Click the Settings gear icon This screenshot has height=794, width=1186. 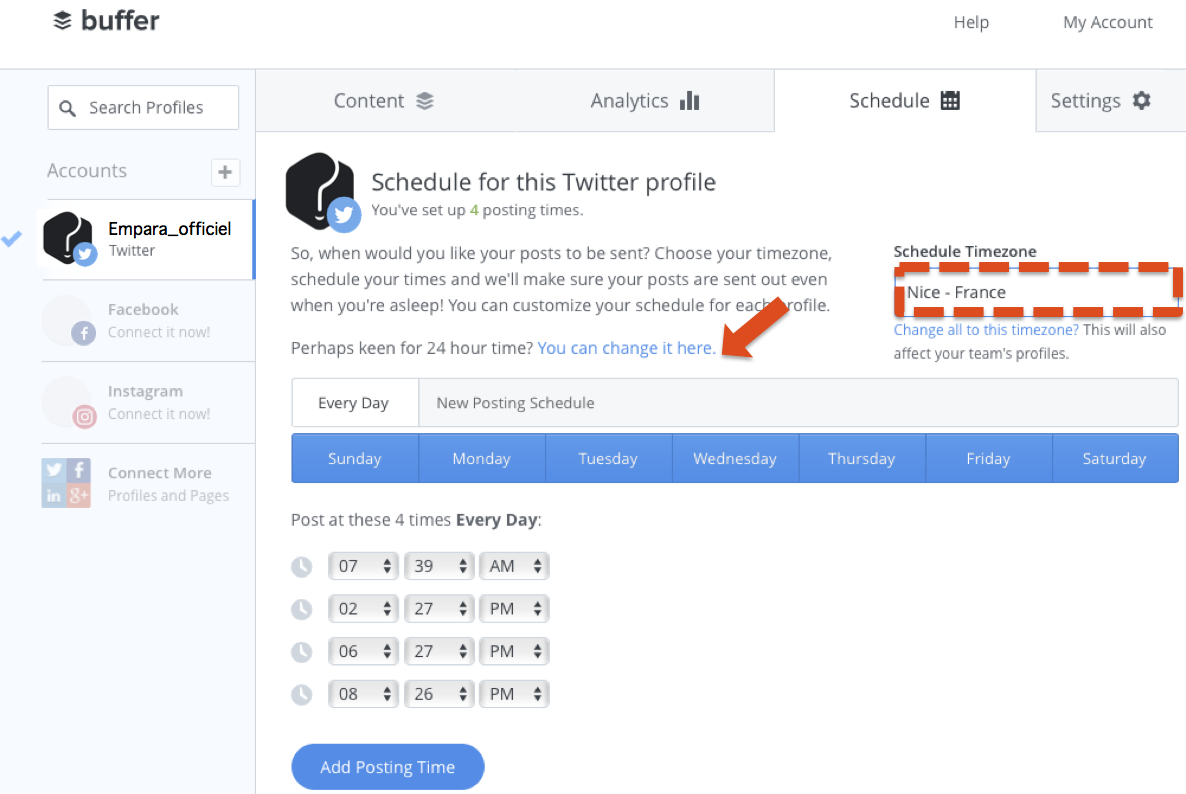click(1141, 101)
